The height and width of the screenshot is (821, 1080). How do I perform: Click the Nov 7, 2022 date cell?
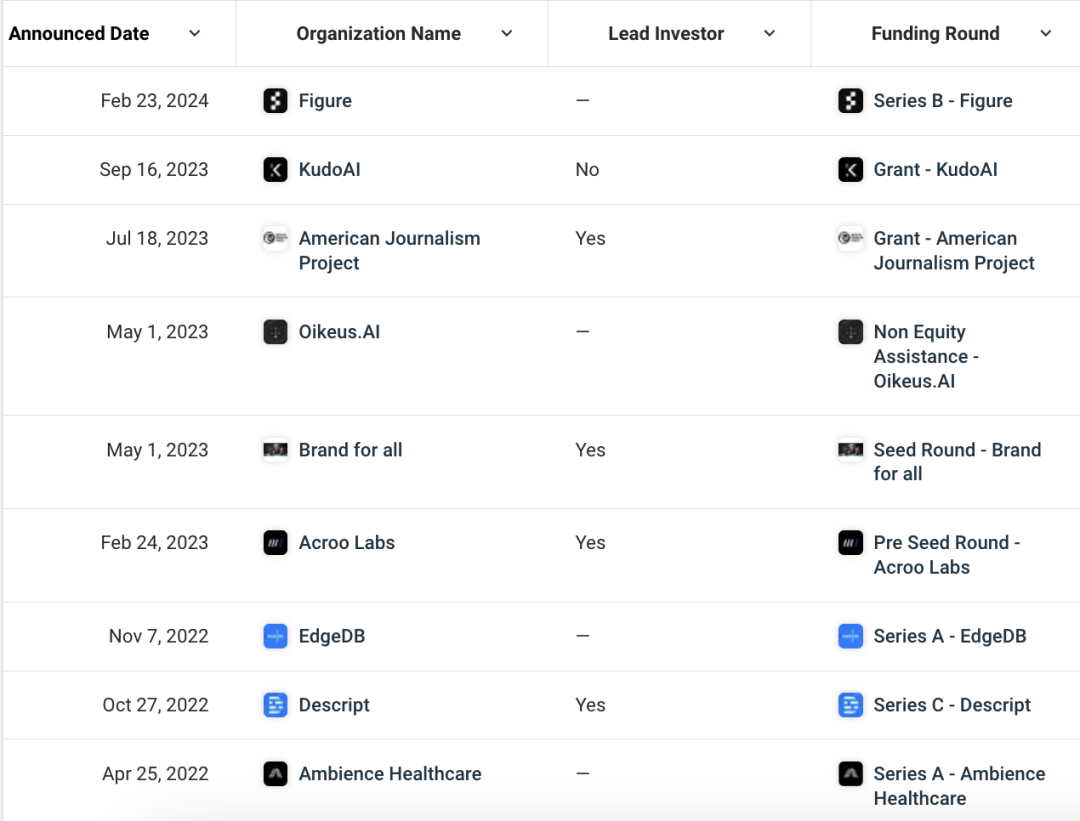tap(158, 636)
